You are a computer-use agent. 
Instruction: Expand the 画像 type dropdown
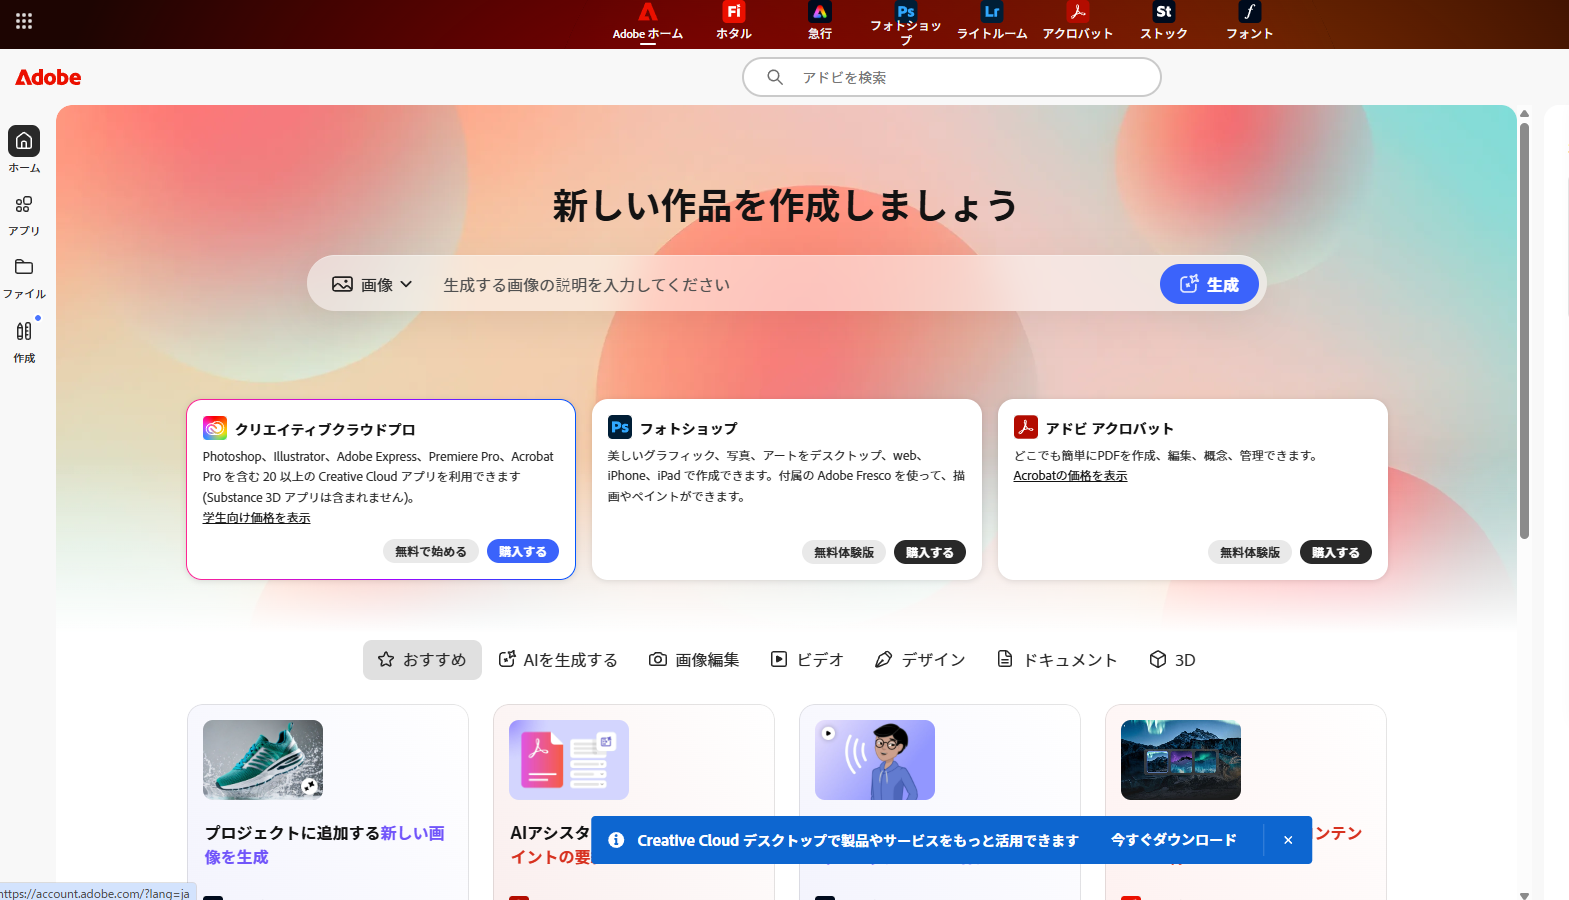click(x=373, y=285)
